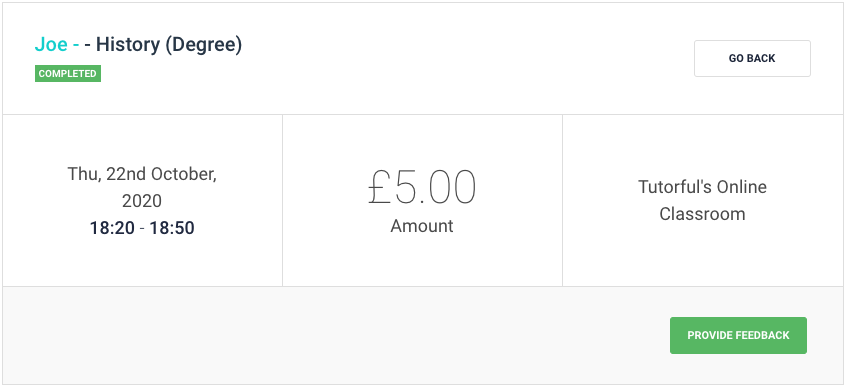
Task: Select the Thu, 22nd October date text
Action: click(142, 174)
